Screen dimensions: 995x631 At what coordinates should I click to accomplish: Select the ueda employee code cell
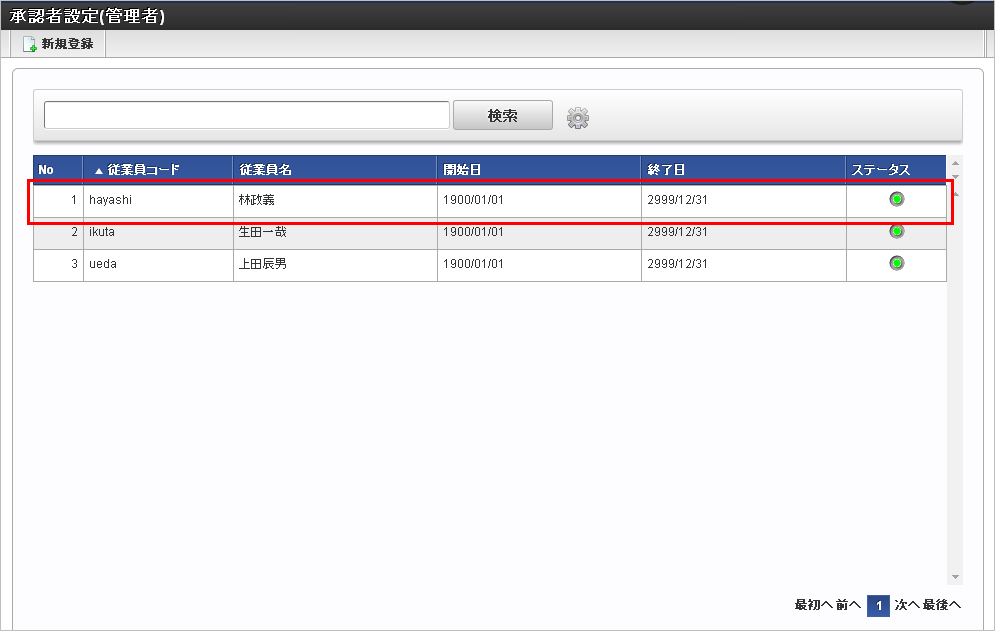[158, 265]
